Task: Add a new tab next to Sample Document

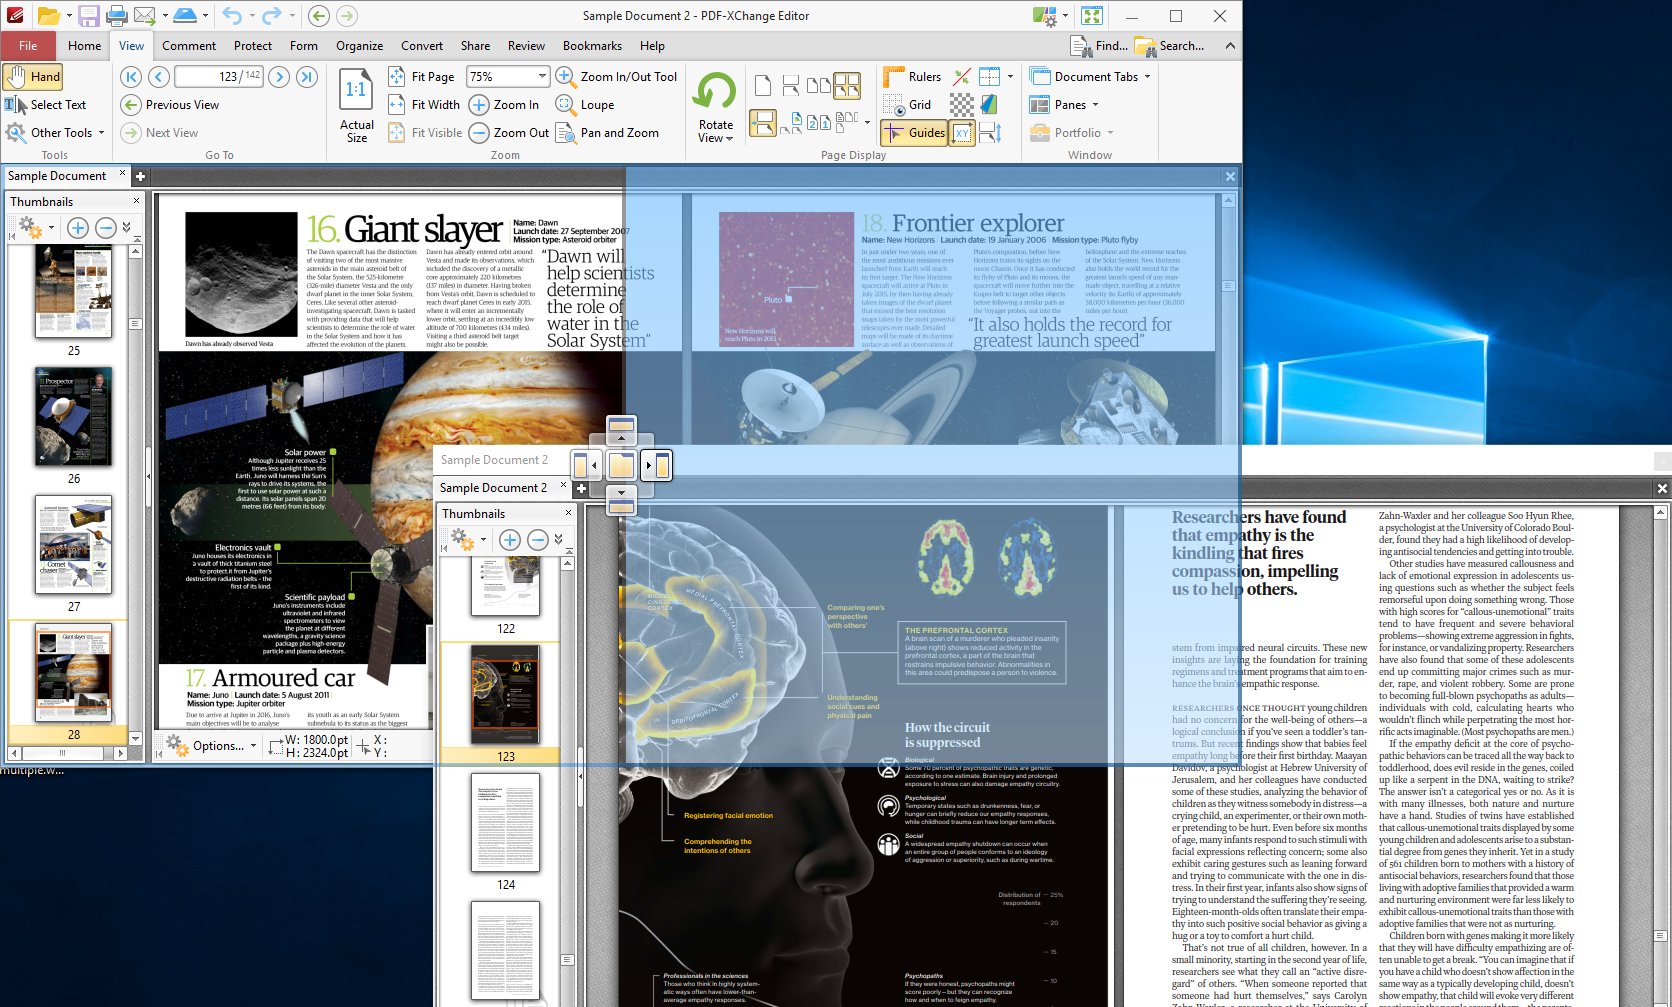Action: pos(140,176)
